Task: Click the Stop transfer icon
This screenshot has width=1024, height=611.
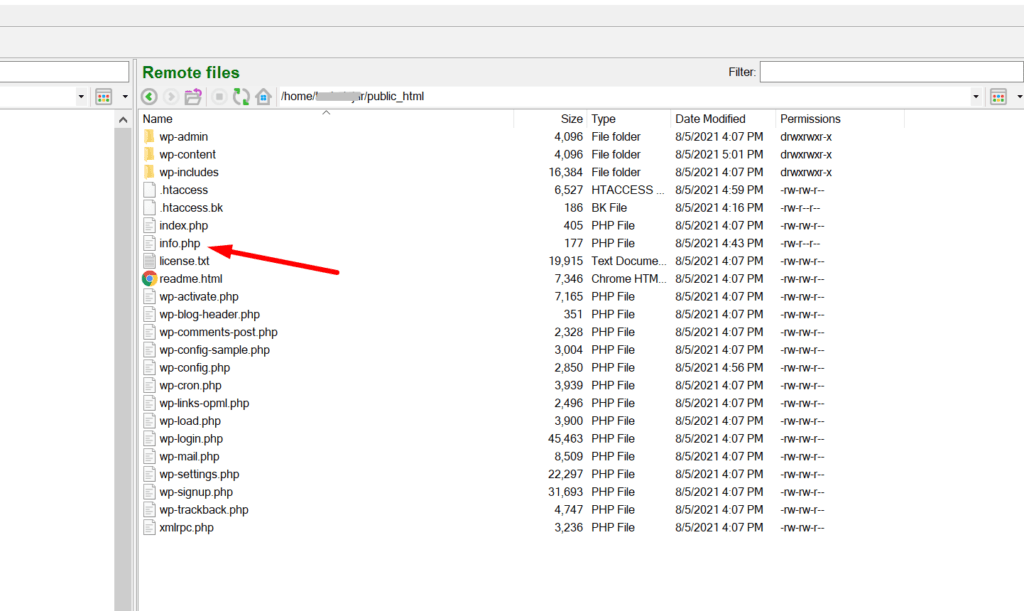Action: click(219, 97)
